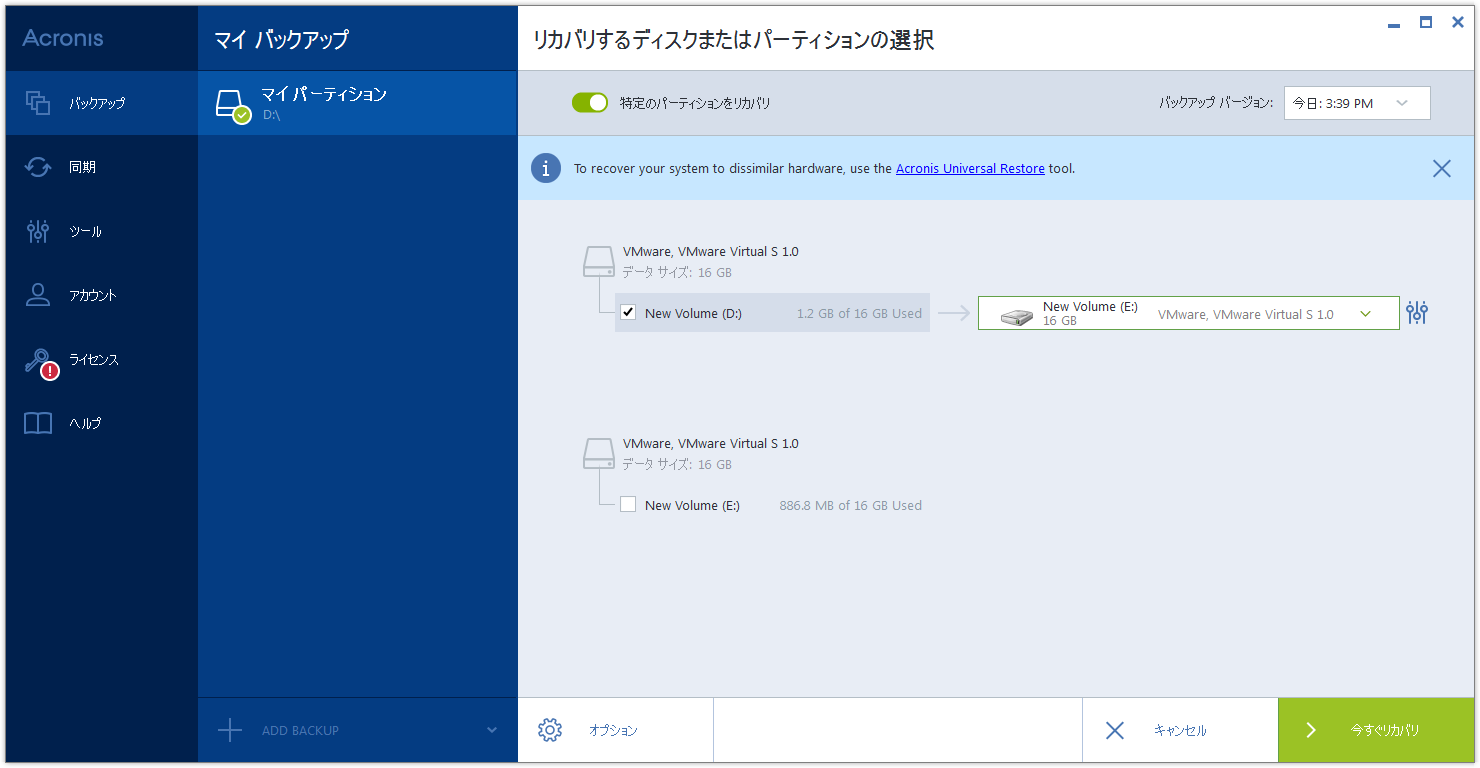Click the Acronis Universal Restore link
The image size is (1480, 768).
point(969,169)
